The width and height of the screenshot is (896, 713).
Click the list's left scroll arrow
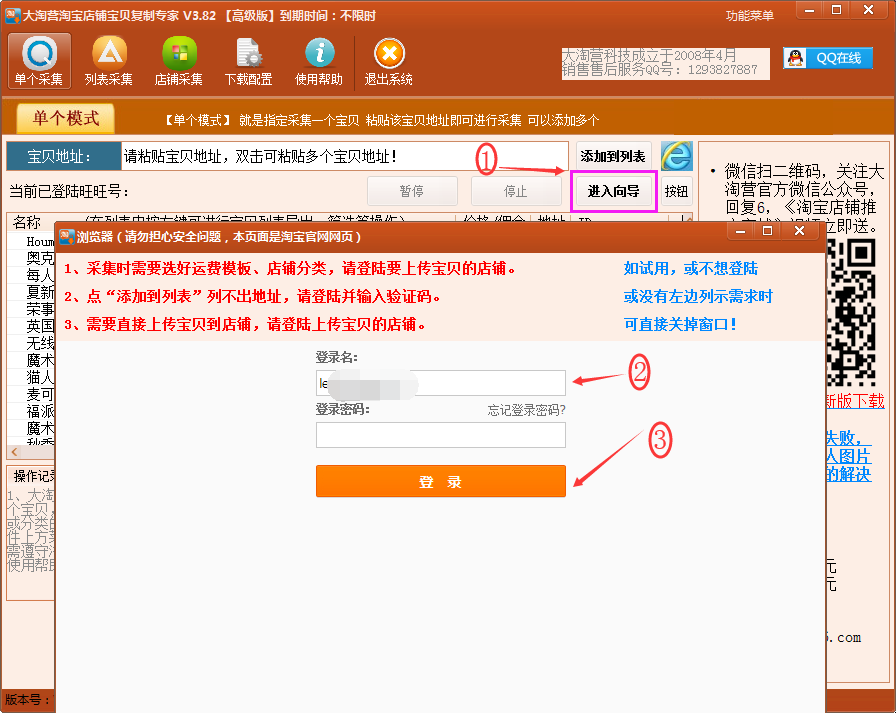click(x=14, y=452)
